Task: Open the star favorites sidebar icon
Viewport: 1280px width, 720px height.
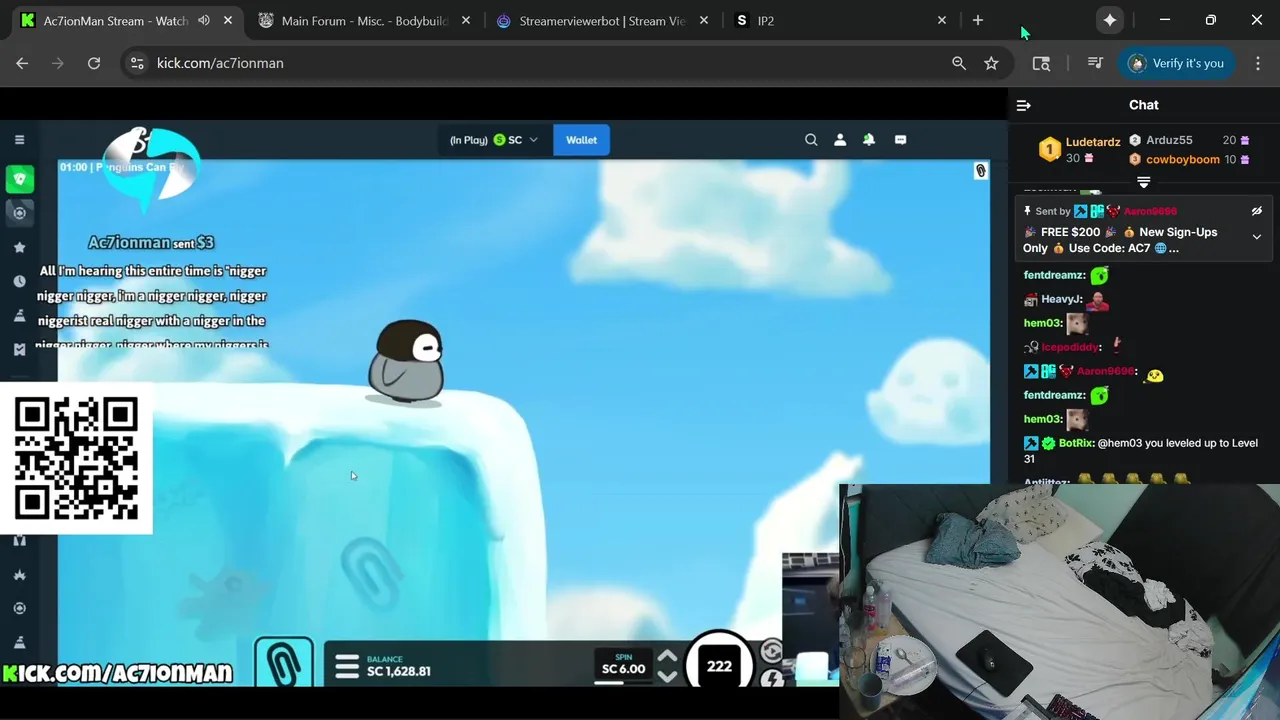Action: click(x=19, y=247)
